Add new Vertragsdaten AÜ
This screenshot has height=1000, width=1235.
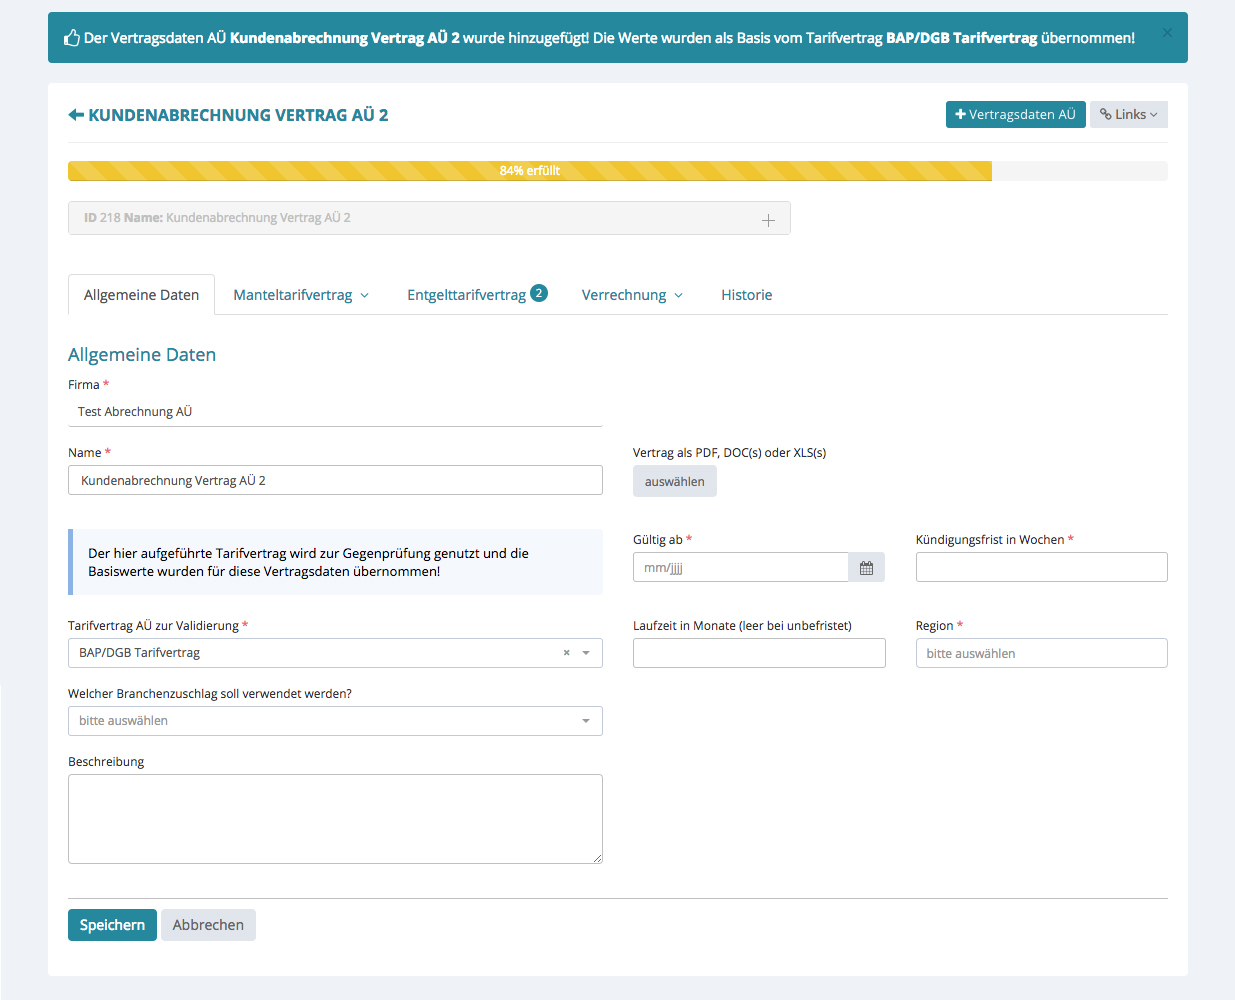click(1015, 115)
